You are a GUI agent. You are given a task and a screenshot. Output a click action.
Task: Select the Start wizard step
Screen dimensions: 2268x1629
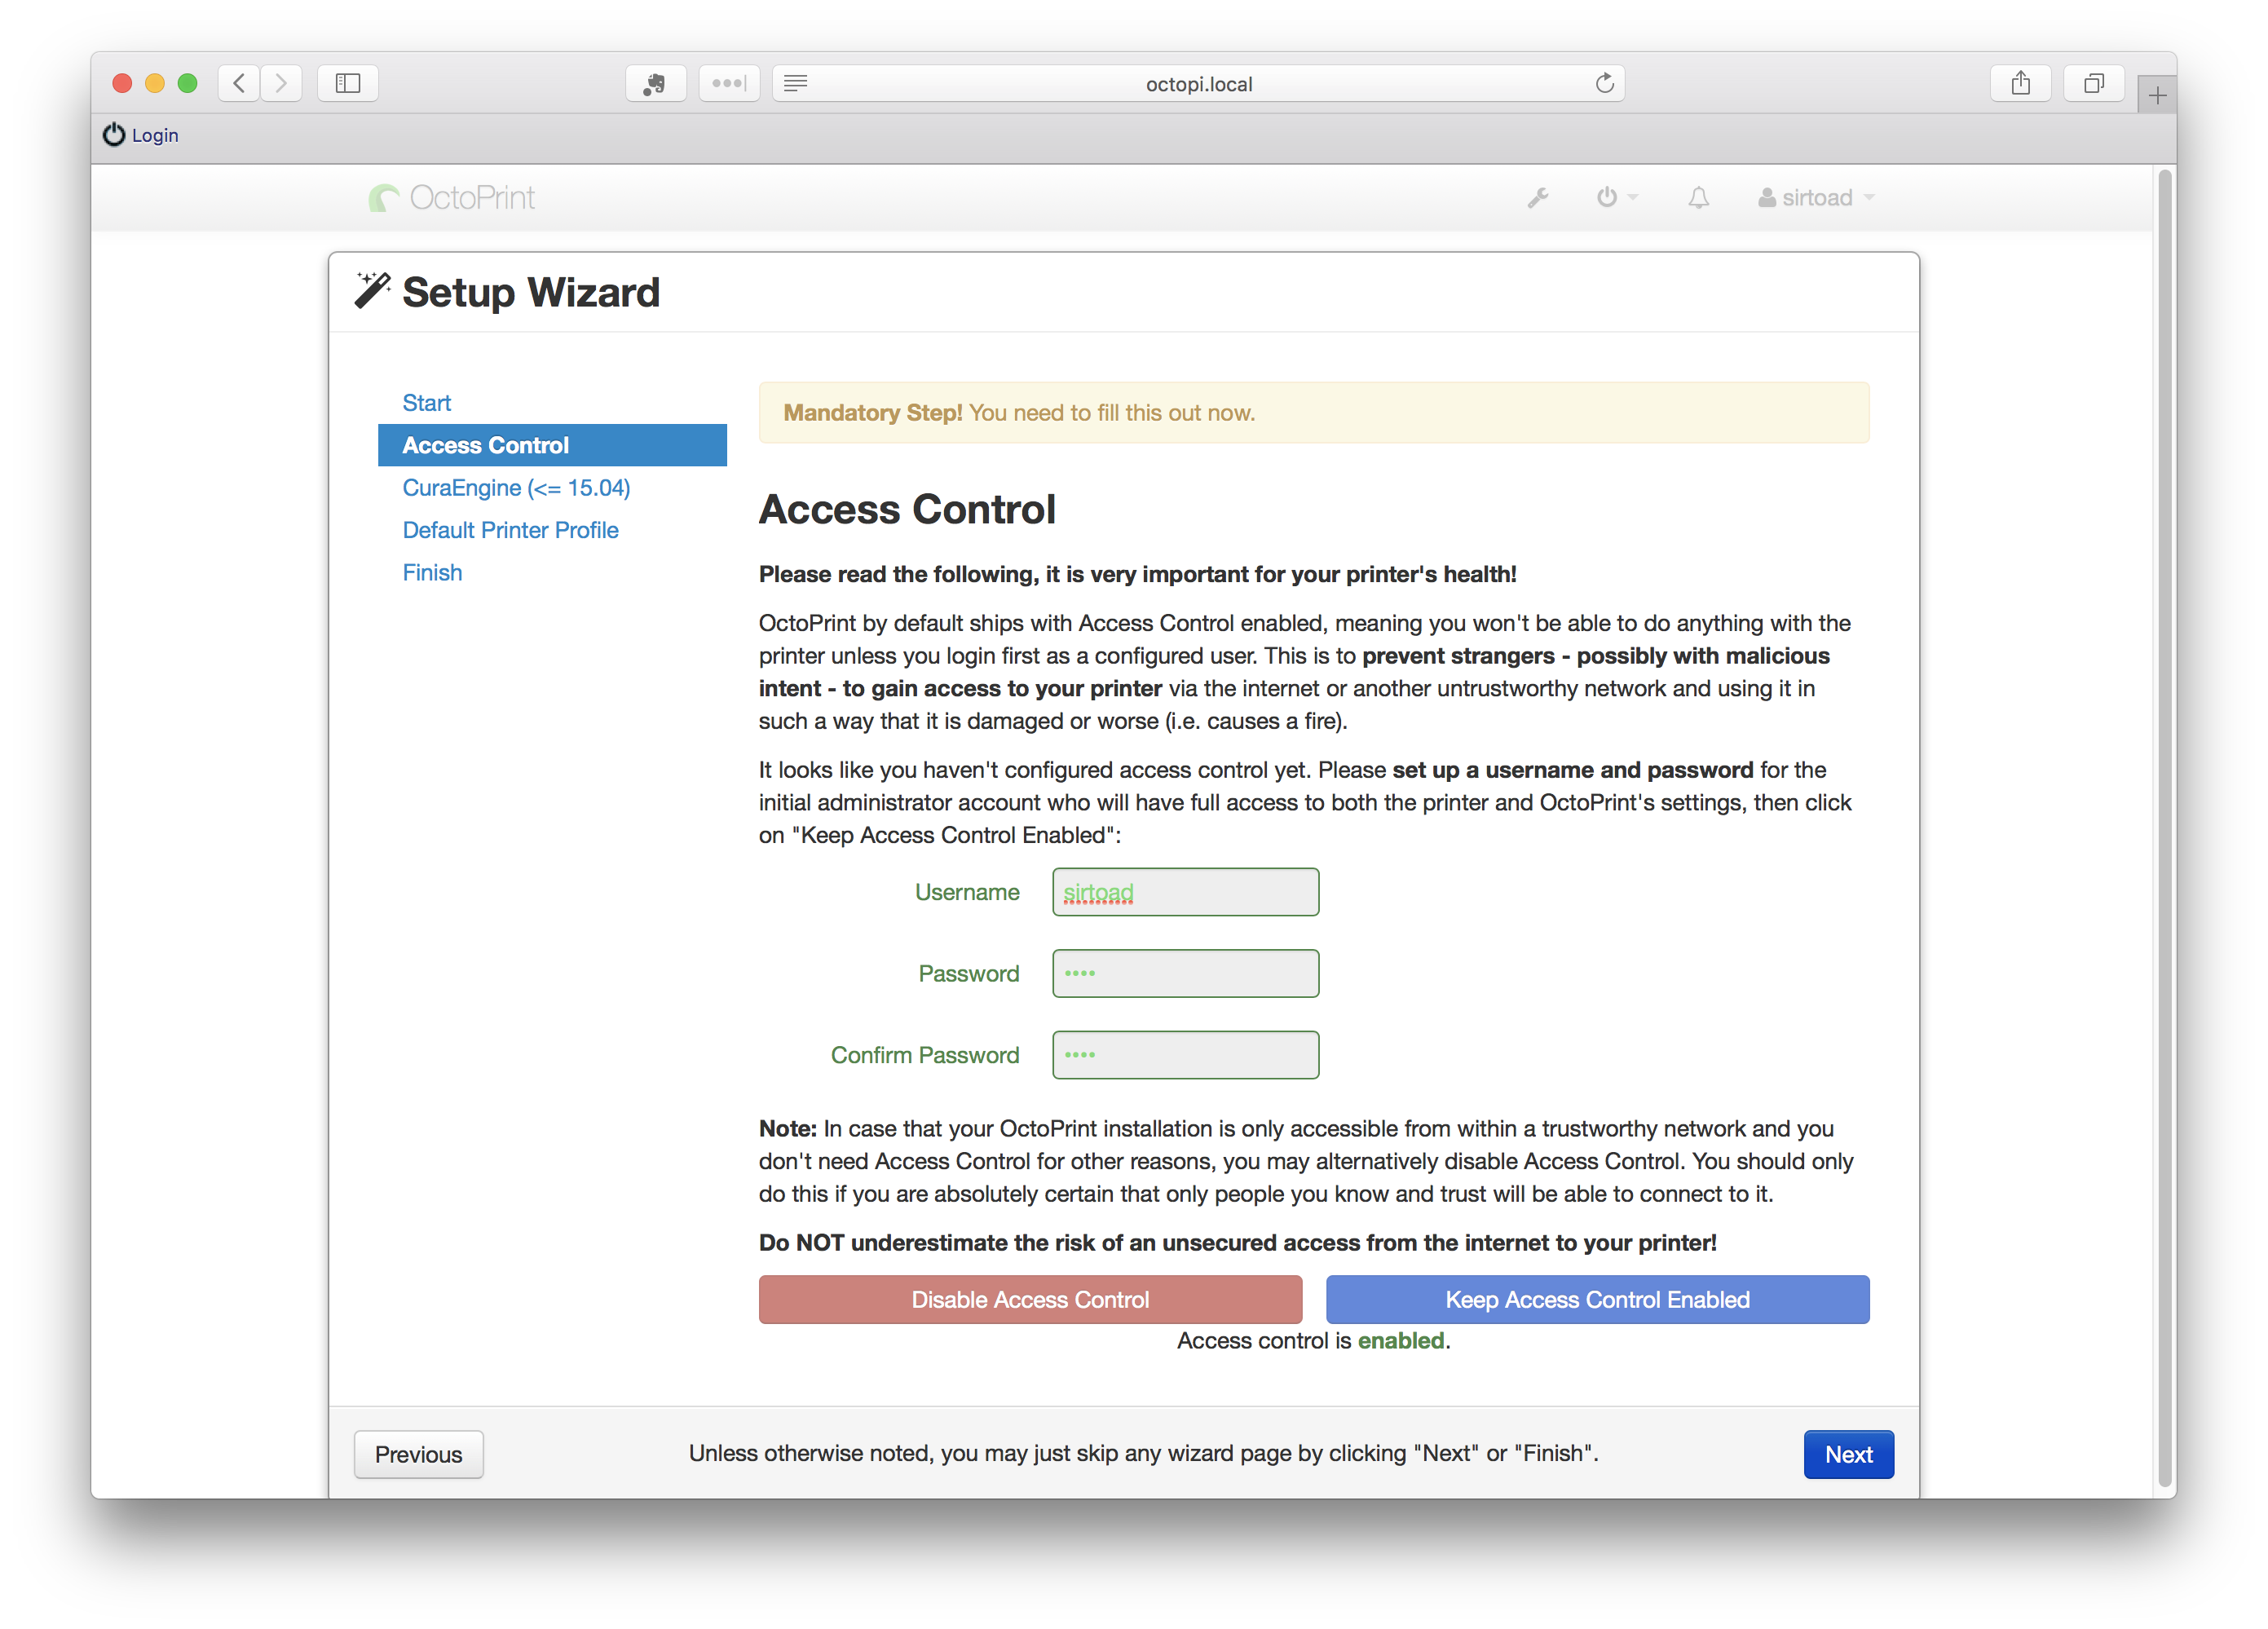click(x=426, y=403)
